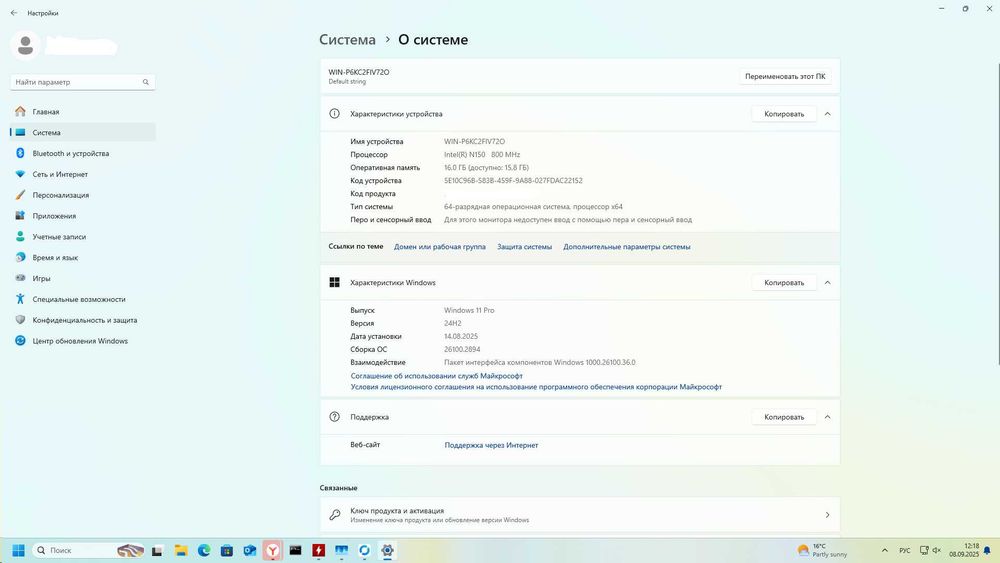Open Учетные записи section

coord(83,237)
